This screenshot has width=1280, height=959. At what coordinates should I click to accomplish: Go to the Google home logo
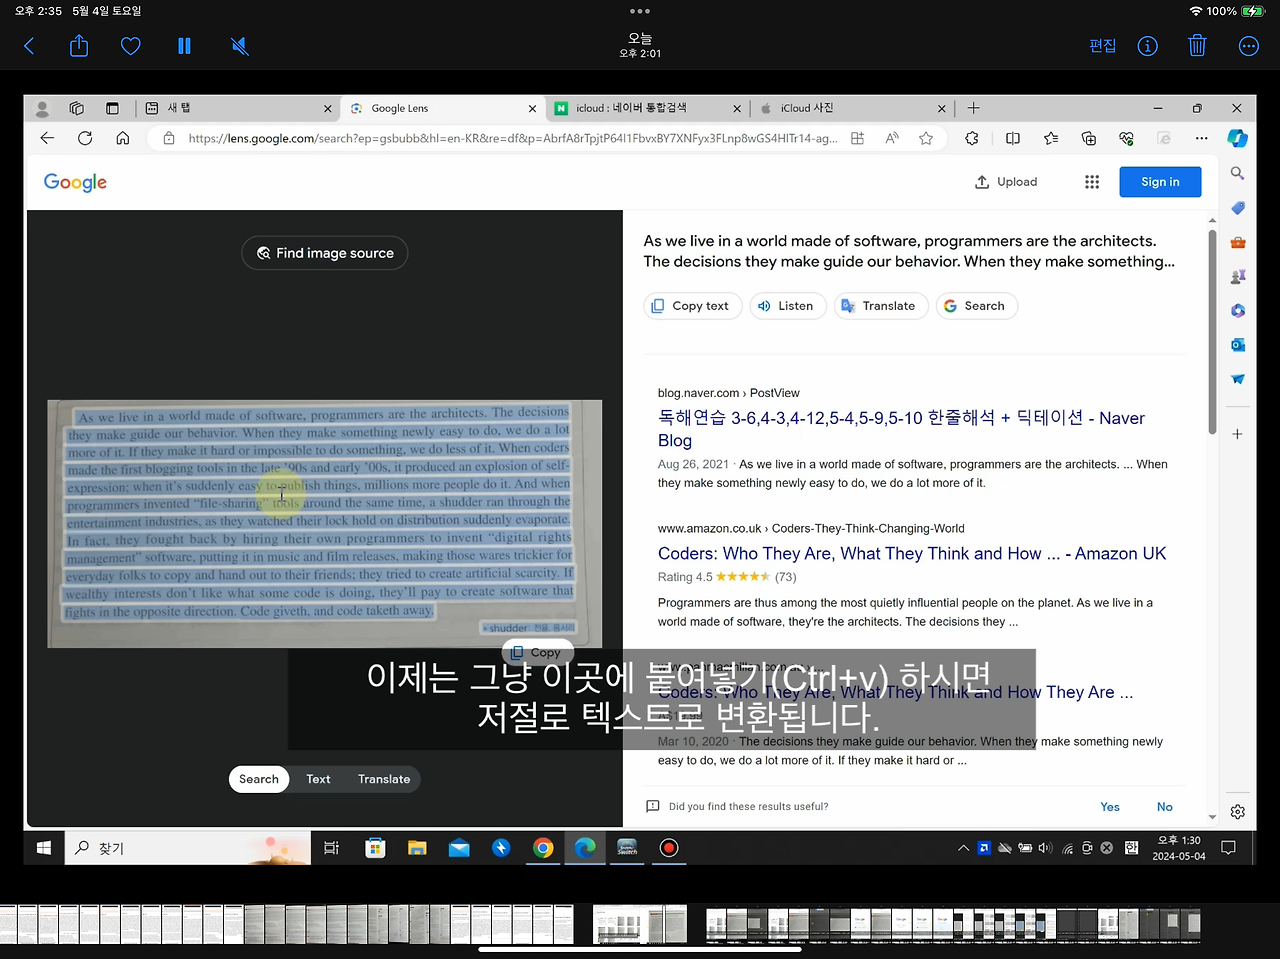pos(75,182)
